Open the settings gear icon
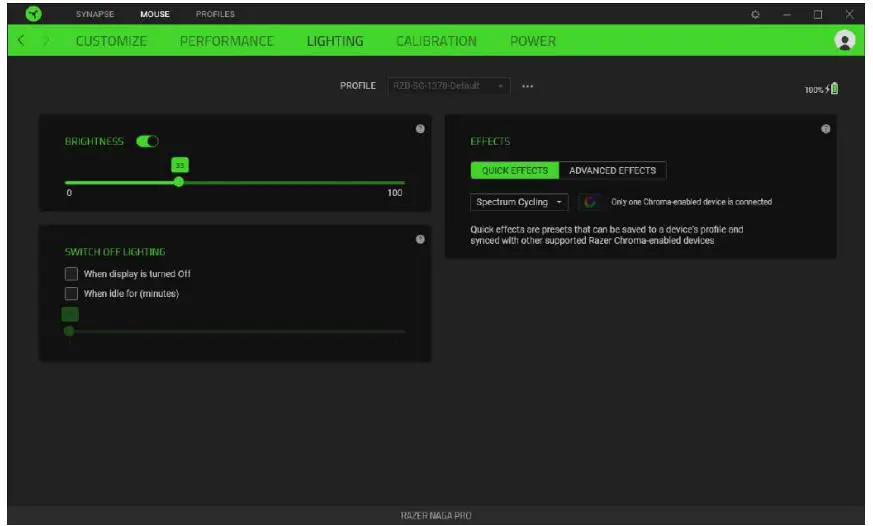This screenshot has height=526, width=873. pyautogui.click(x=755, y=14)
